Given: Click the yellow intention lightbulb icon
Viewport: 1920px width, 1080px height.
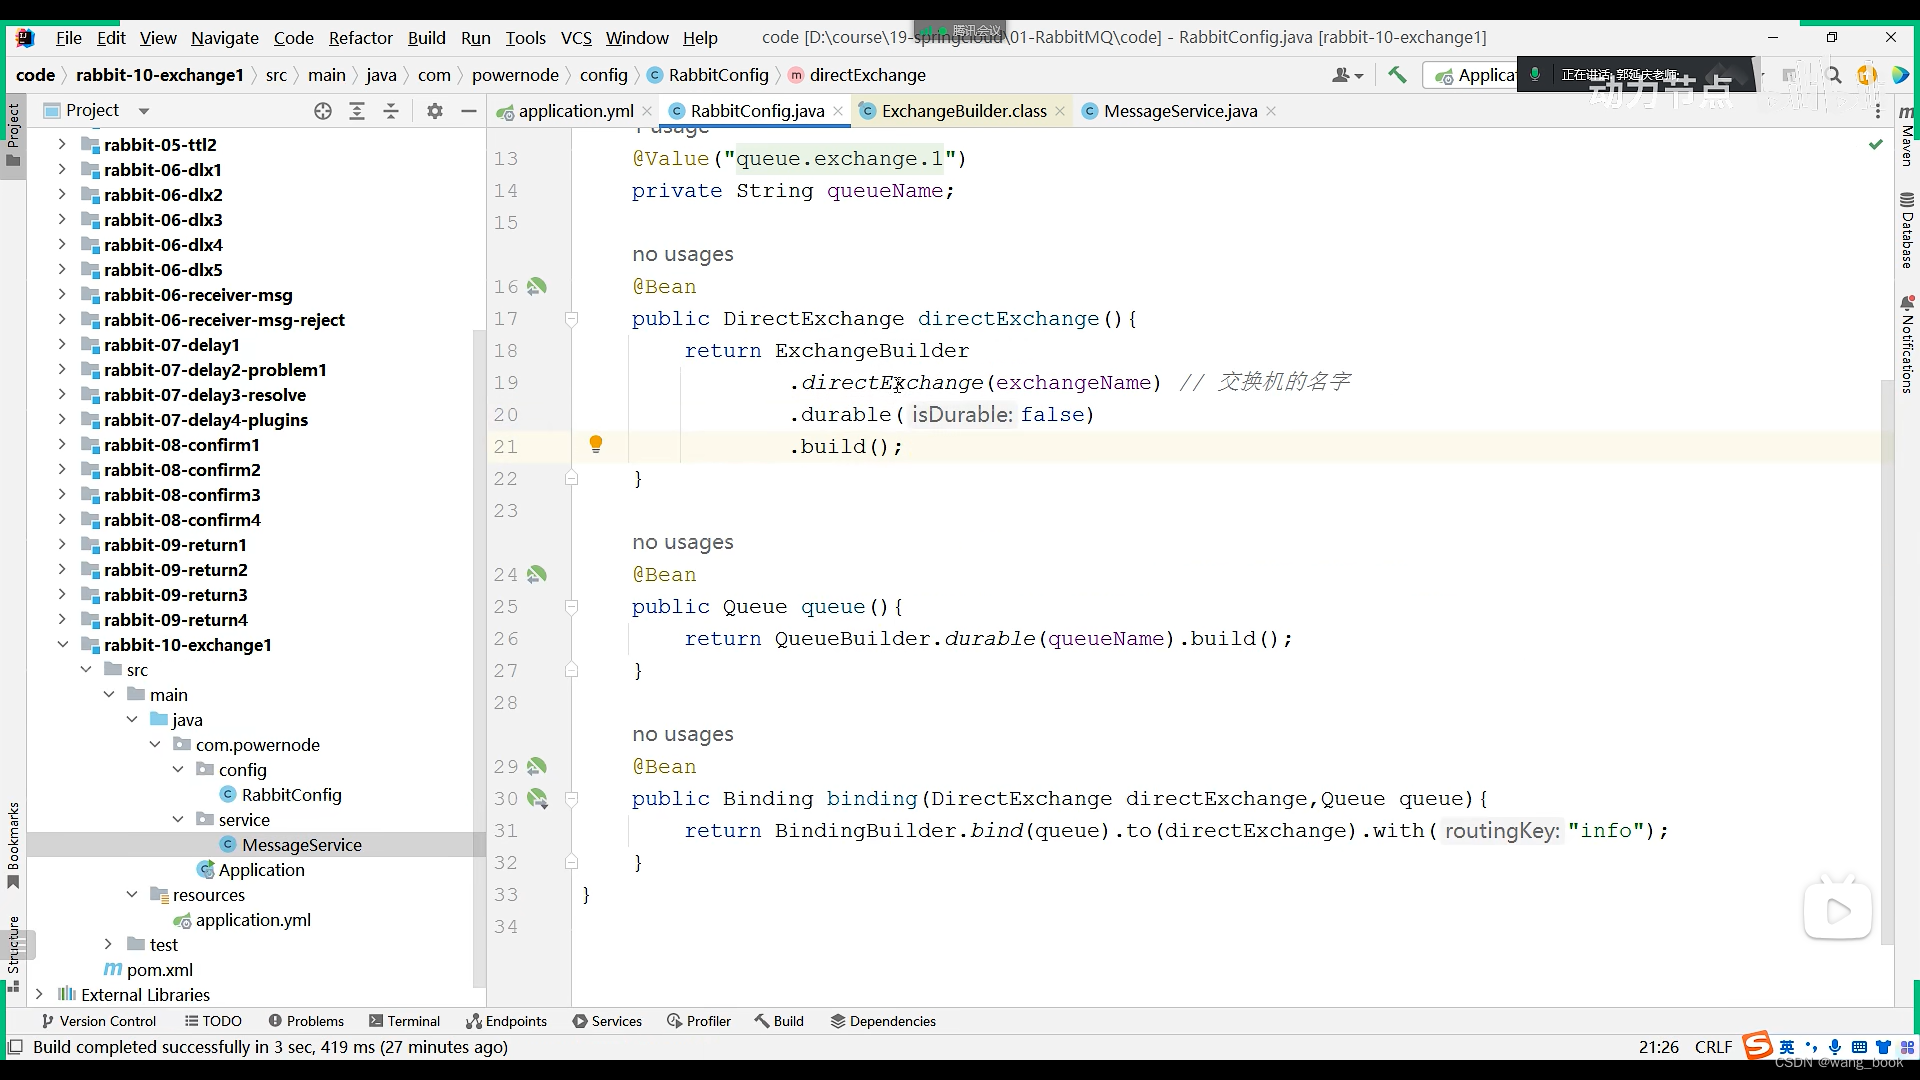Looking at the screenshot, I should click(x=596, y=444).
